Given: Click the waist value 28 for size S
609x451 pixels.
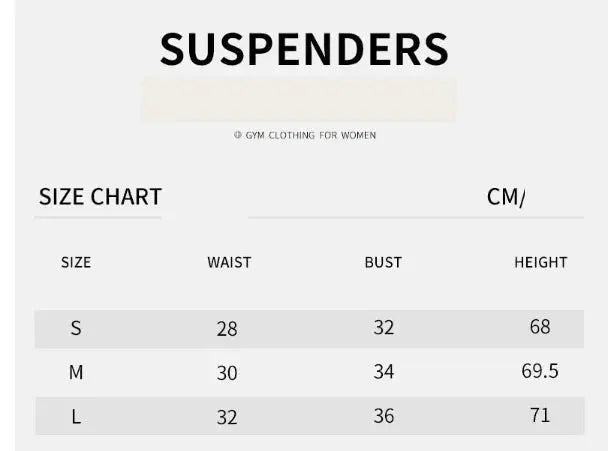Looking at the screenshot, I should coord(227,329).
